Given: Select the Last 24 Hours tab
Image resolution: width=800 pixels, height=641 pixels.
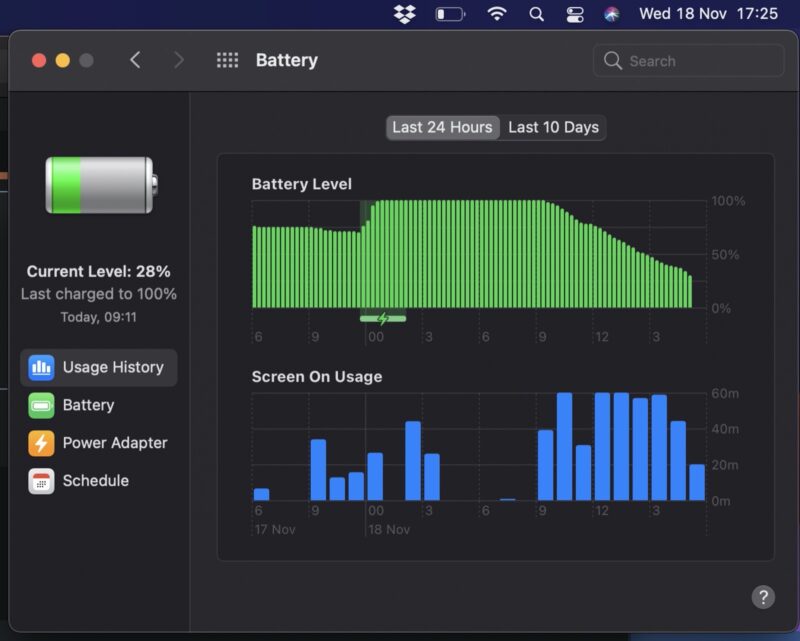Looking at the screenshot, I should click(442, 127).
